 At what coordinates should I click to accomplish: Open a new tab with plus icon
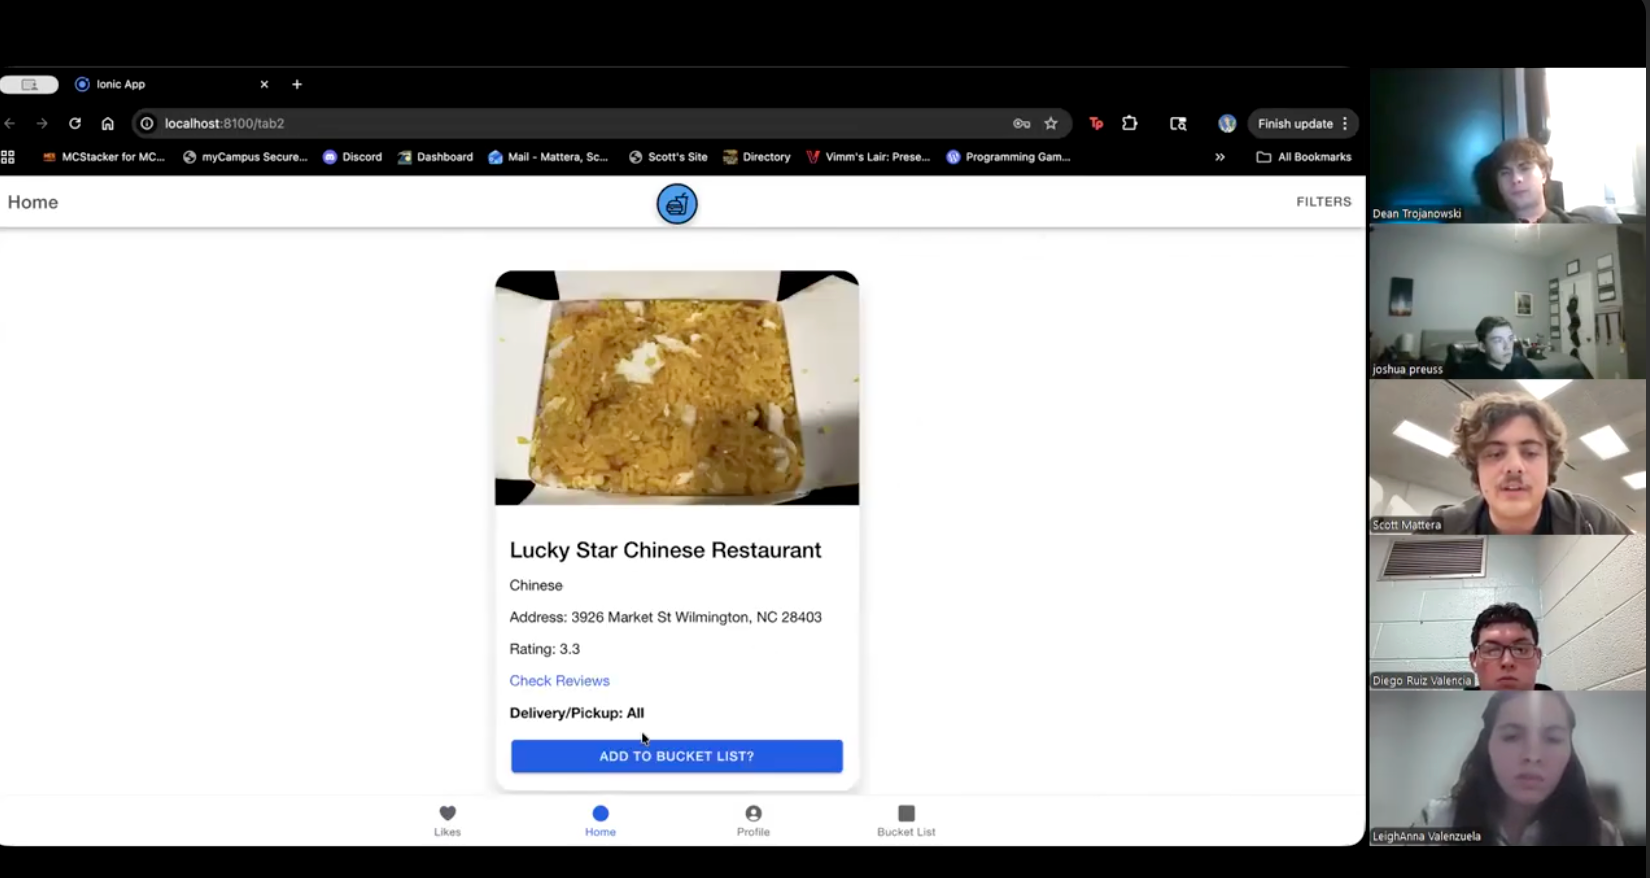click(297, 85)
